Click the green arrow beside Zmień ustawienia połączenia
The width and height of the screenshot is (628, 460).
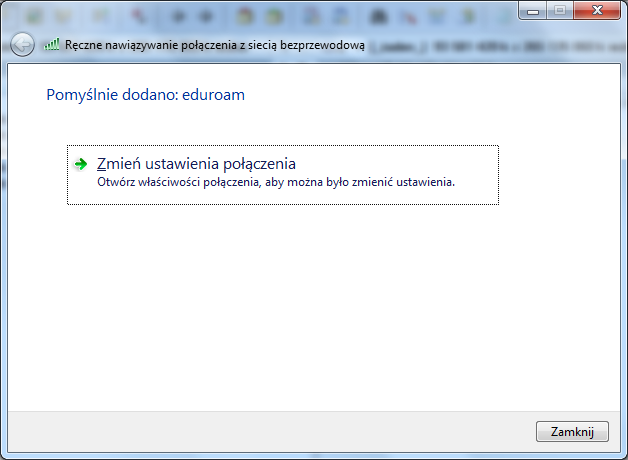pyautogui.click(x=82, y=164)
